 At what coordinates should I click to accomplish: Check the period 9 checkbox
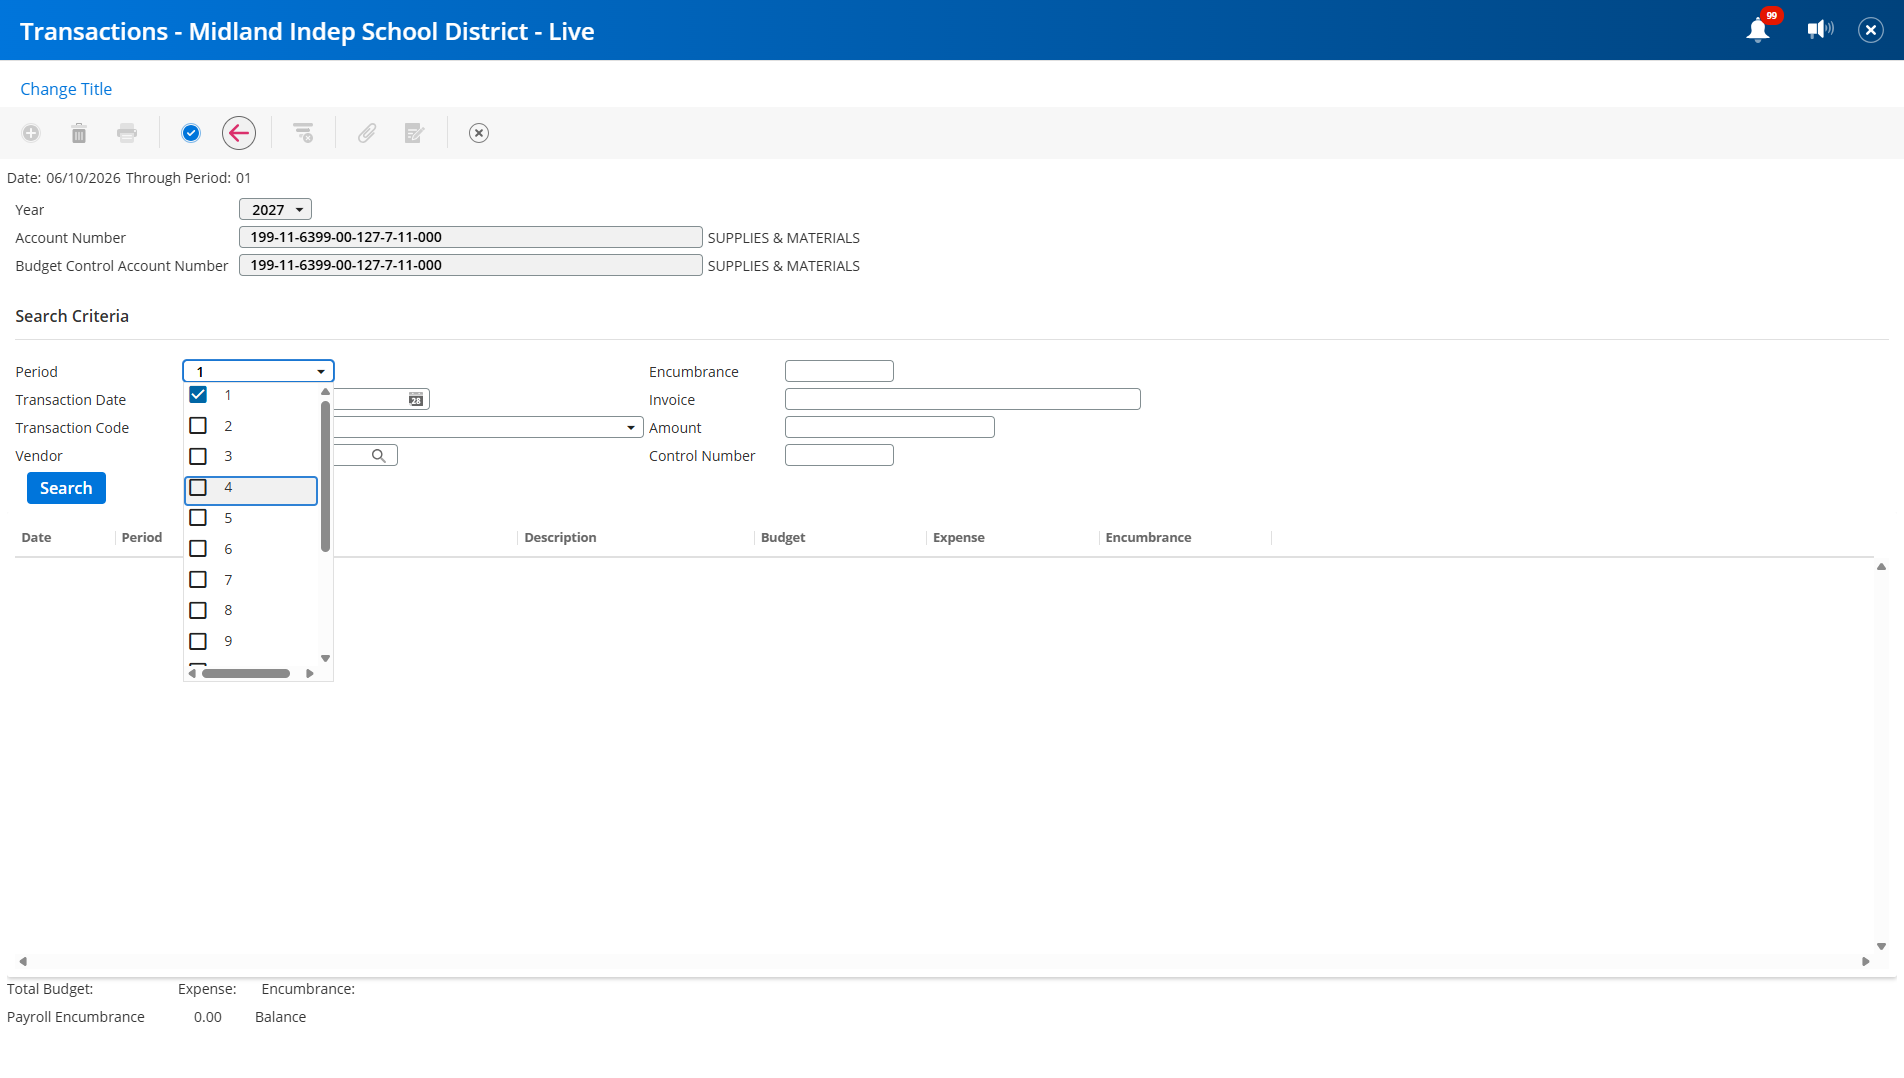click(198, 641)
